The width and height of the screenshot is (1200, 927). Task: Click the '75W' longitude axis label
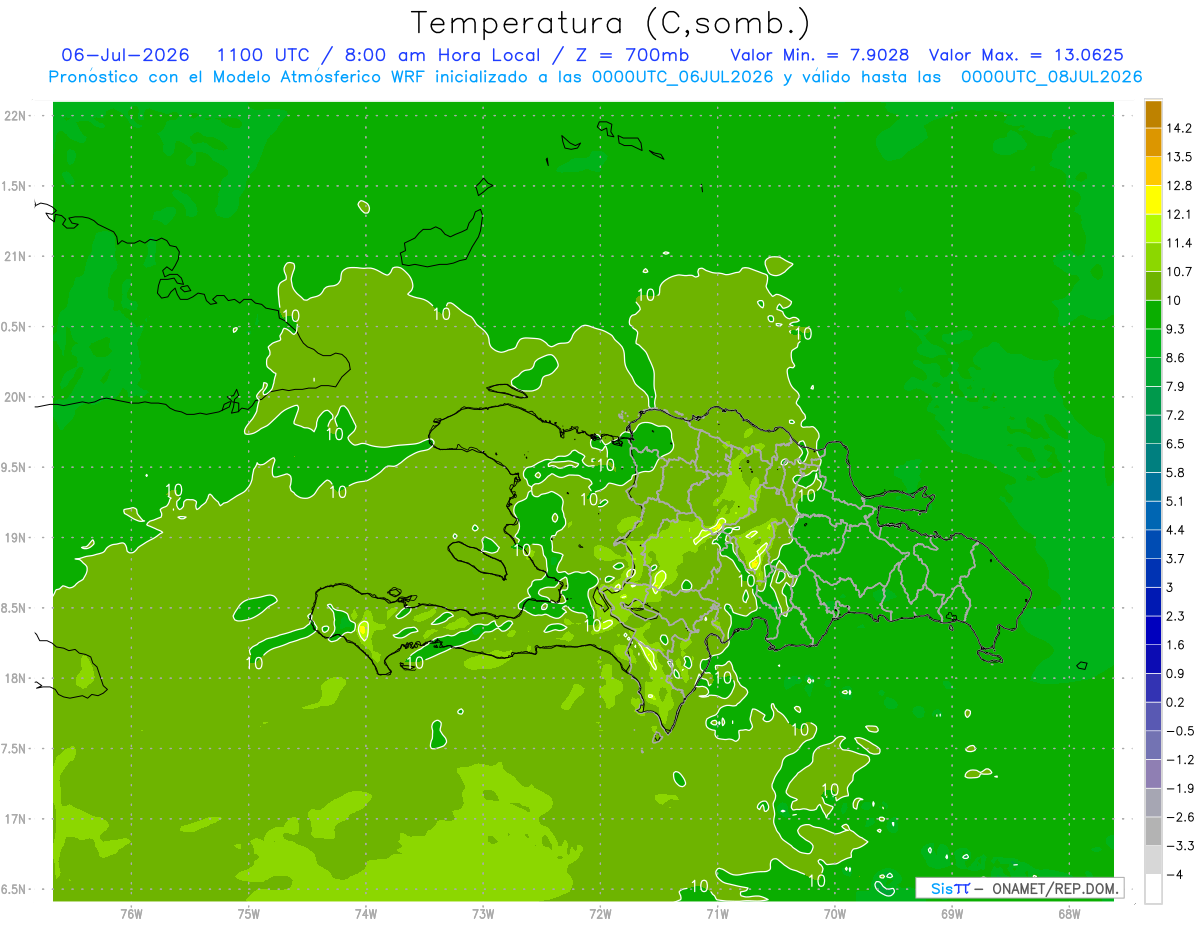point(248,914)
